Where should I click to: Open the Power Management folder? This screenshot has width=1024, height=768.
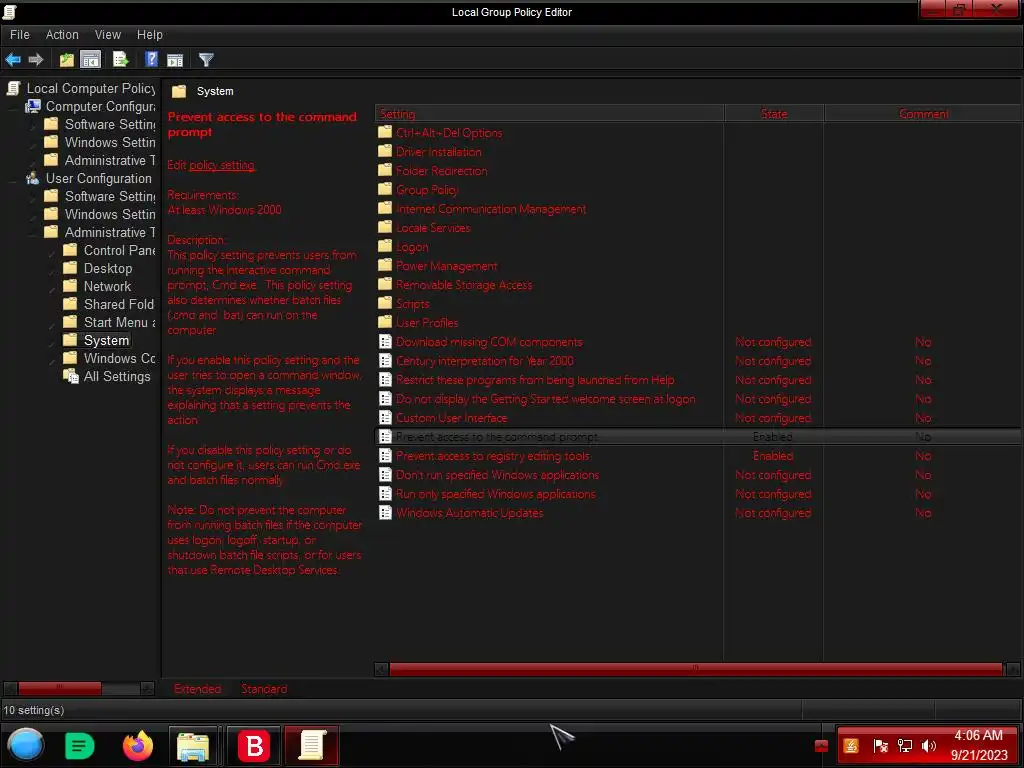pyautogui.click(x=446, y=266)
